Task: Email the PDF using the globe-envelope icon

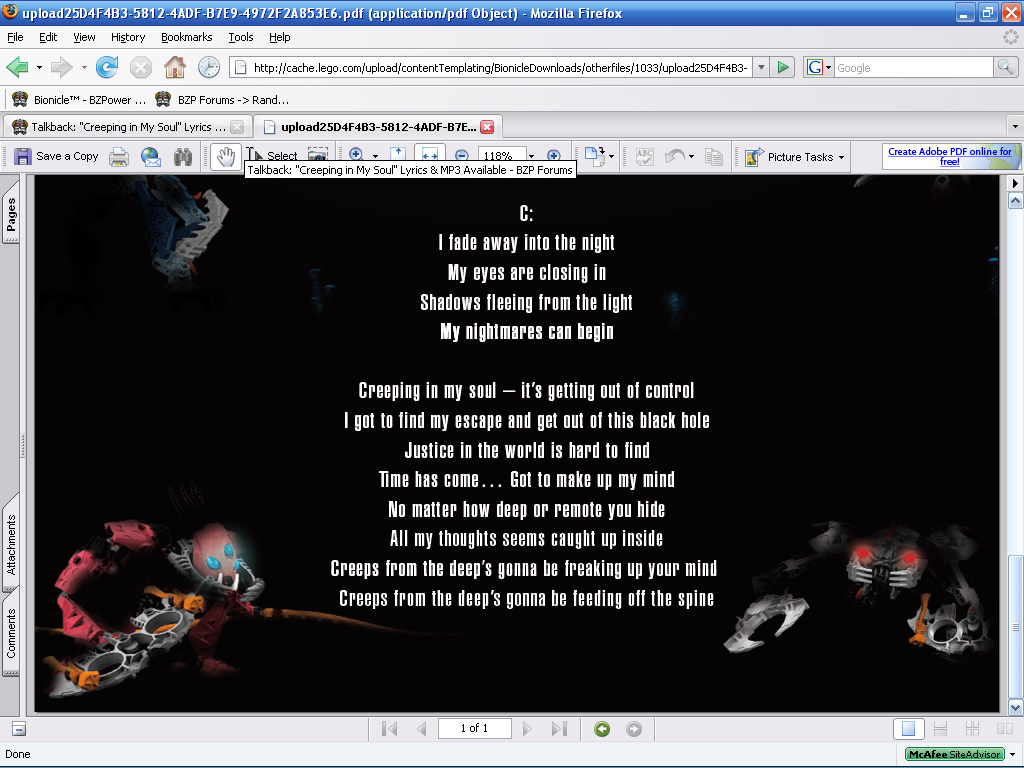Action: point(151,157)
